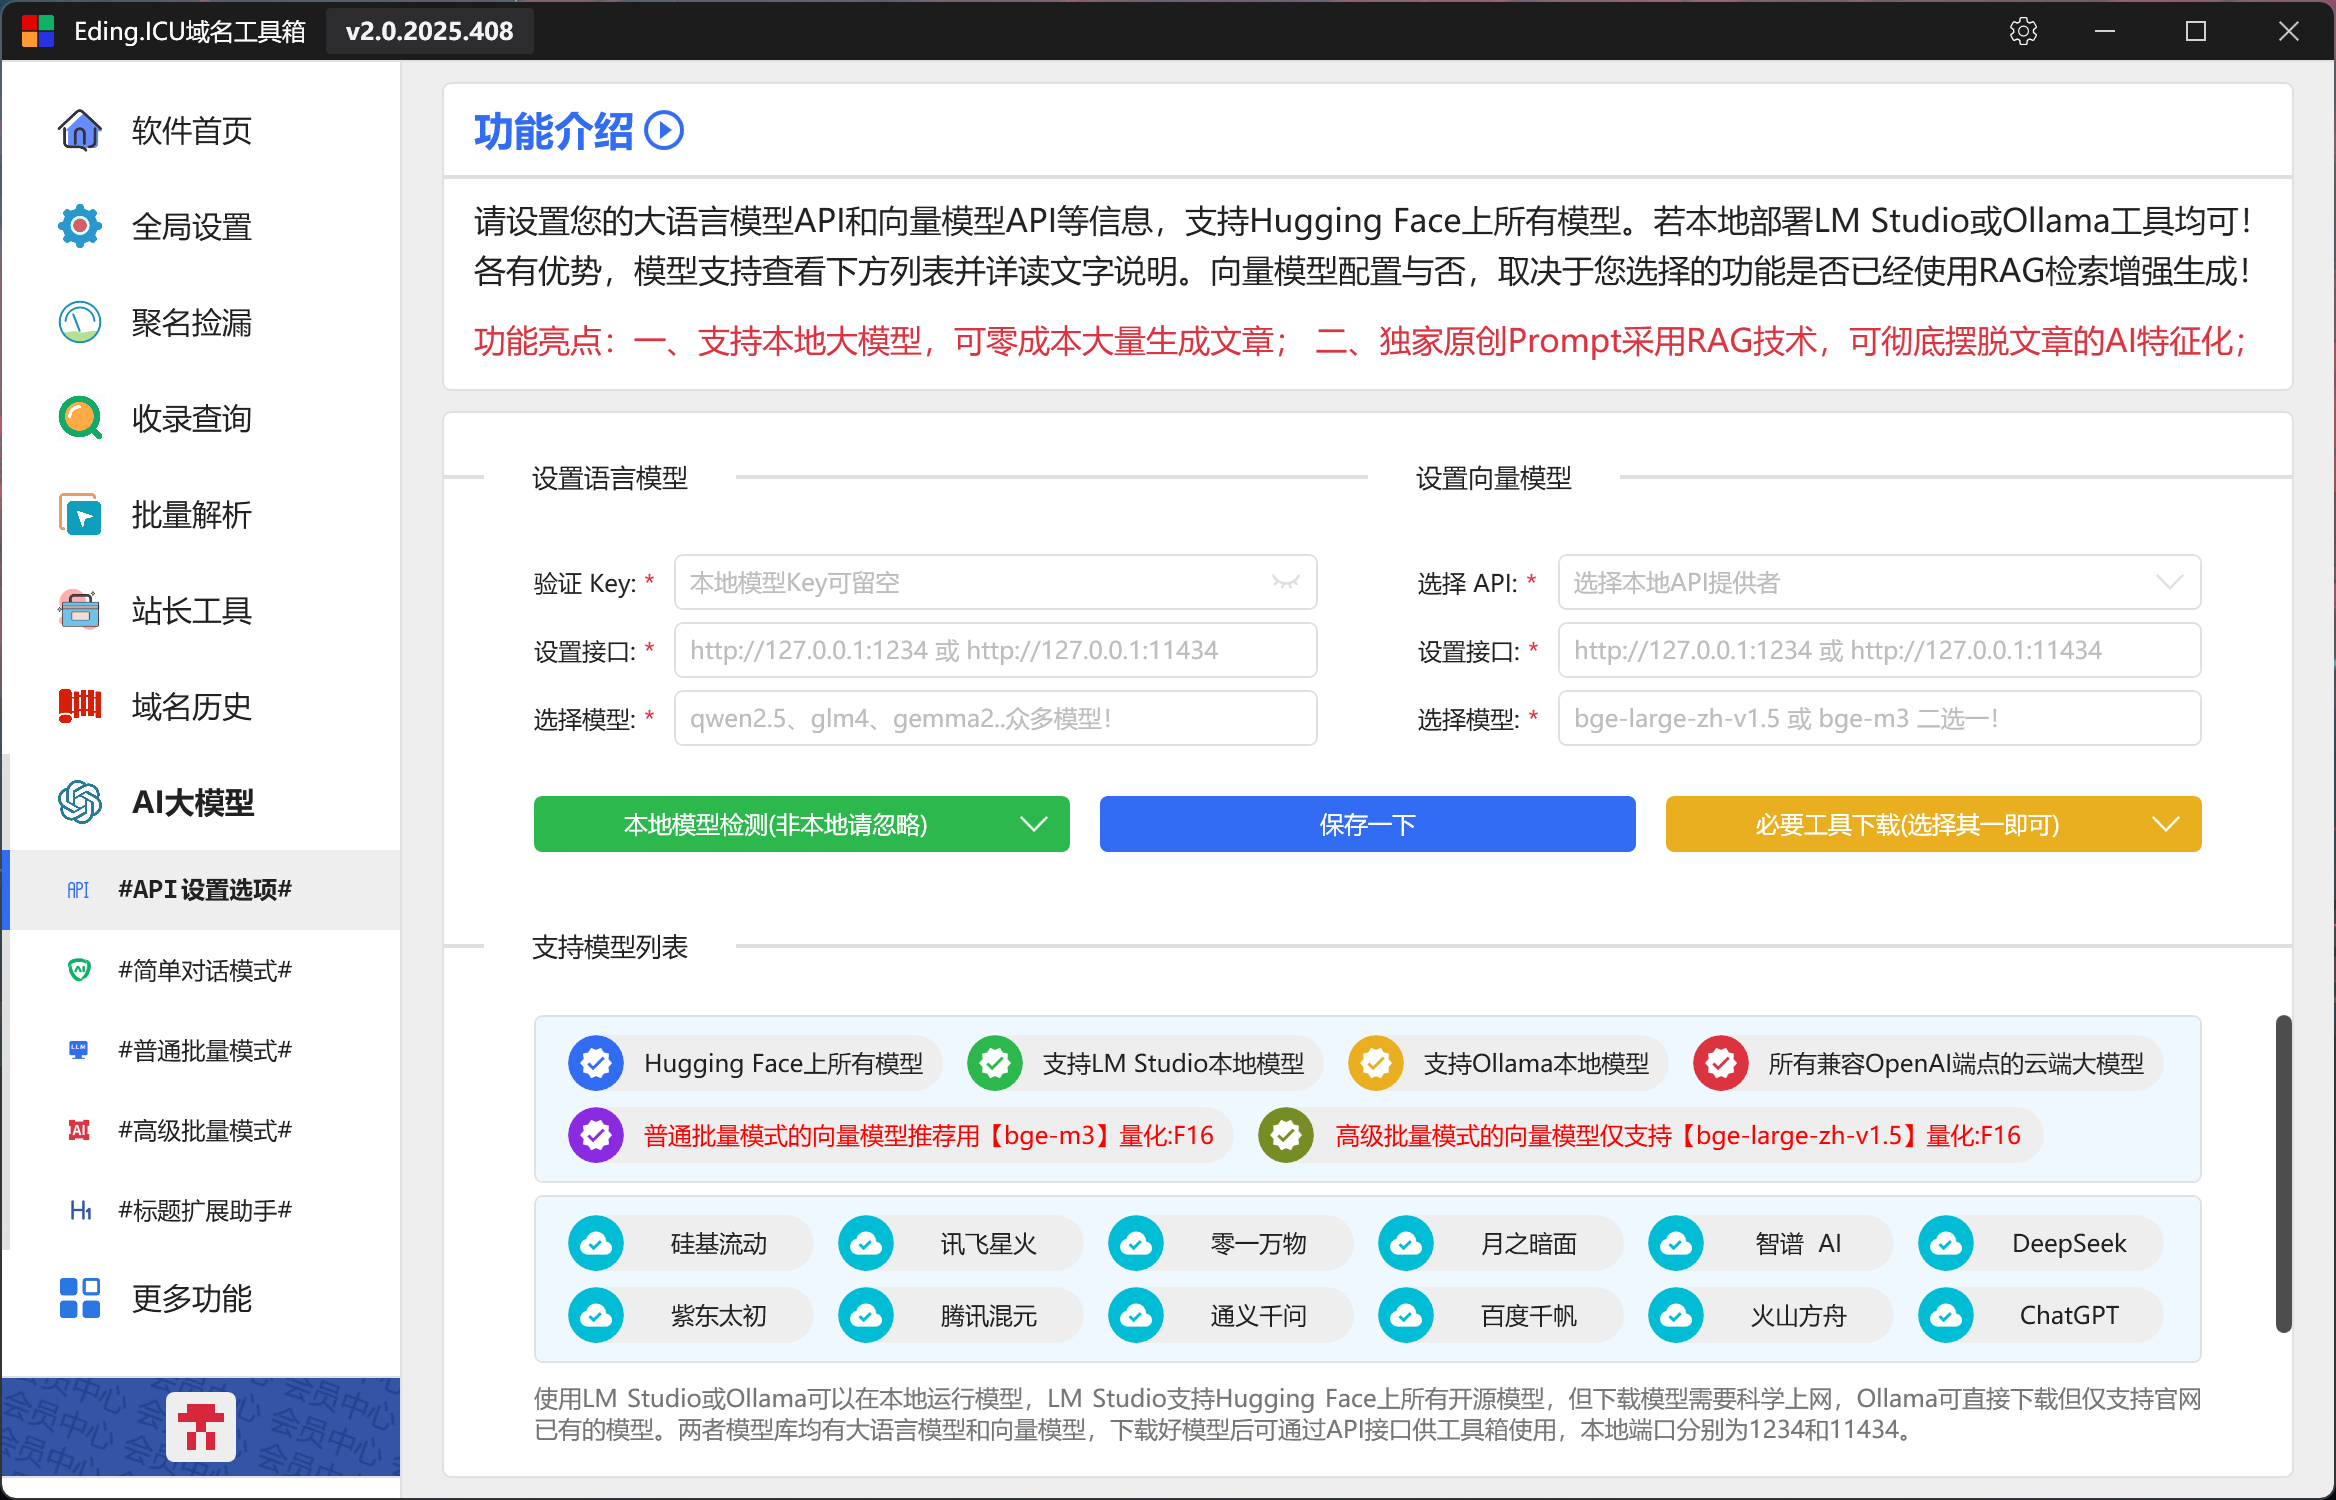
Task: Expand 必要工具下载 dropdown arrow
Action: pyautogui.click(x=2166, y=824)
